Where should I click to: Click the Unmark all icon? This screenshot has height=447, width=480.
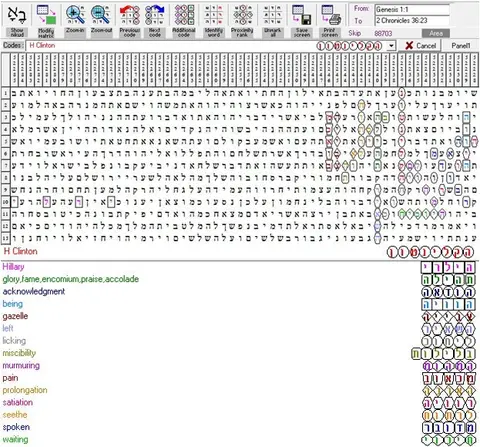click(x=272, y=15)
